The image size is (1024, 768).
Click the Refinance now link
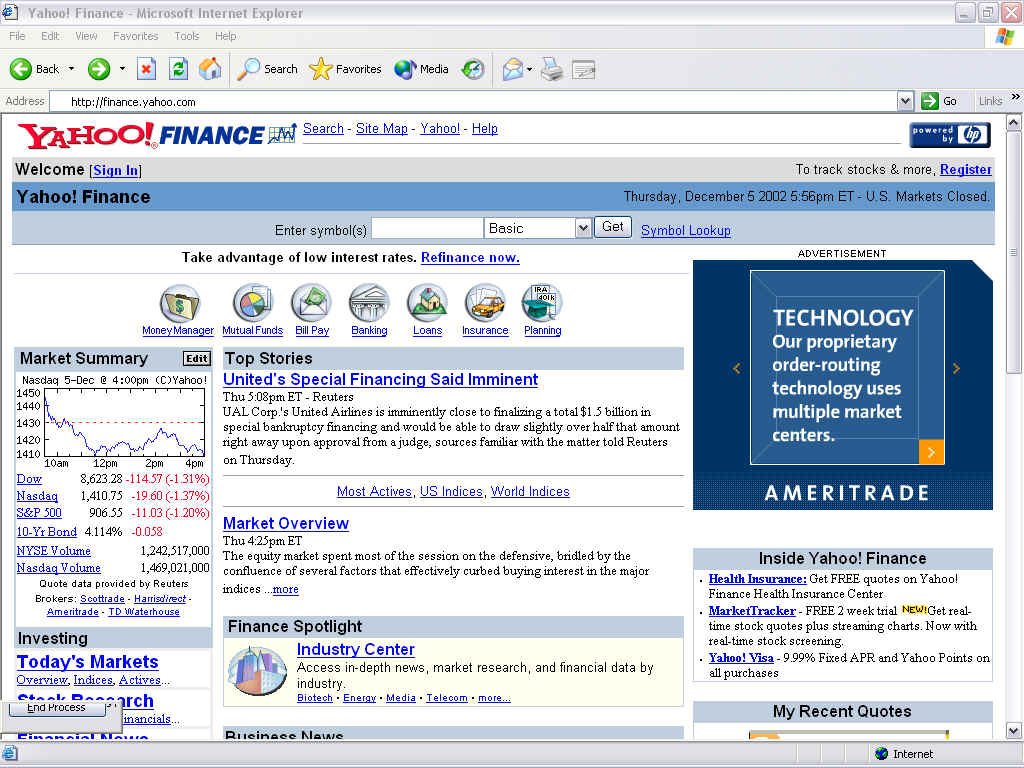(470, 257)
